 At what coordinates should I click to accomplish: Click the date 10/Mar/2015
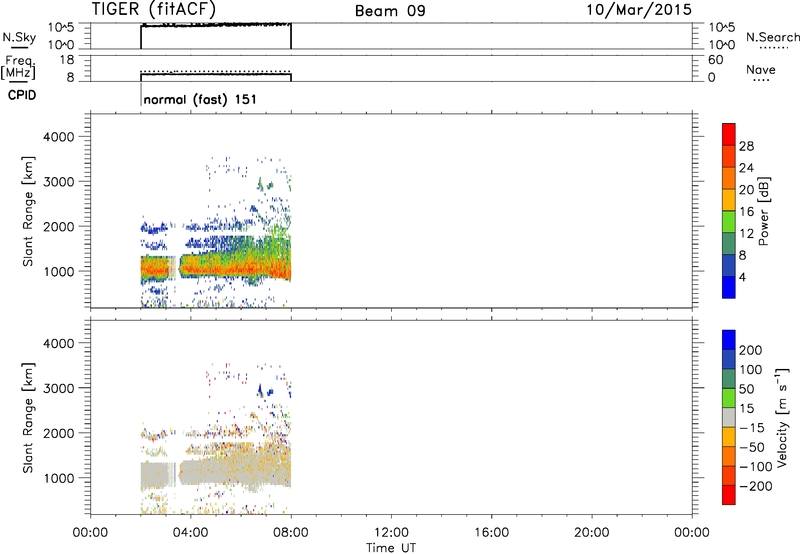point(639,10)
